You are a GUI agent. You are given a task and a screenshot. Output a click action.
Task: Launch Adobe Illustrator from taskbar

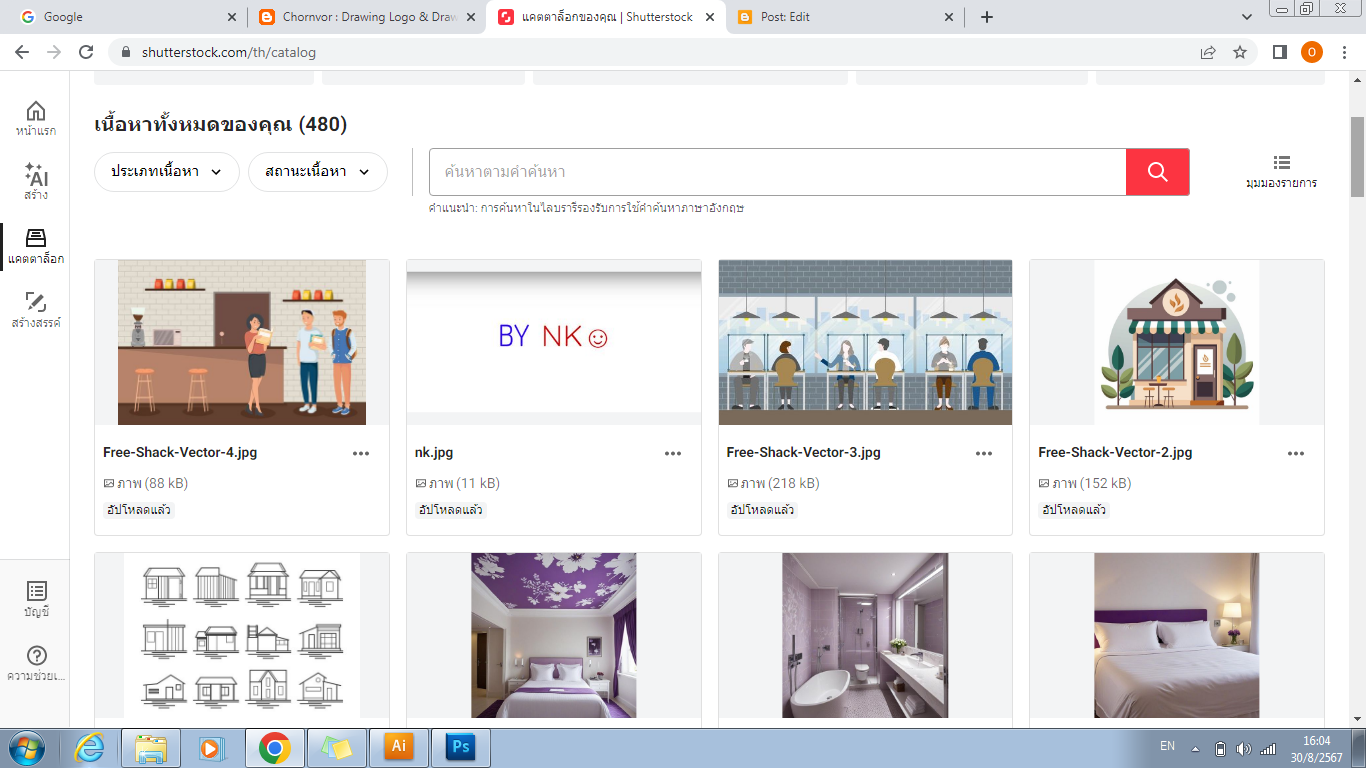pyautogui.click(x=398, y=747)
